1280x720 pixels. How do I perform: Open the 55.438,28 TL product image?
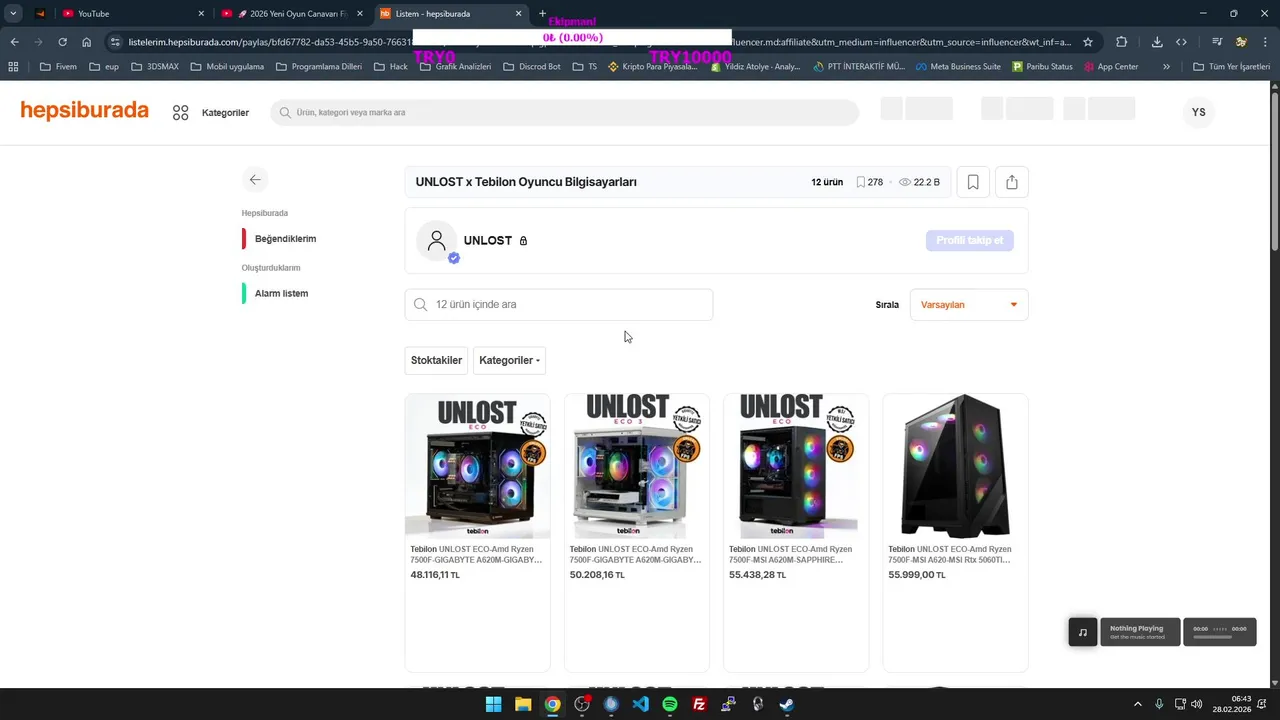tap(796, 466)
